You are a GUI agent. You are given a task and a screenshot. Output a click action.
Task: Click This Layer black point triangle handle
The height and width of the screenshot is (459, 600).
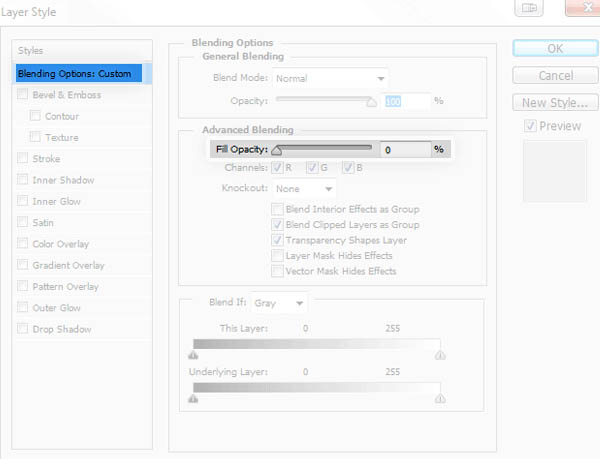[x=193, y=354]
